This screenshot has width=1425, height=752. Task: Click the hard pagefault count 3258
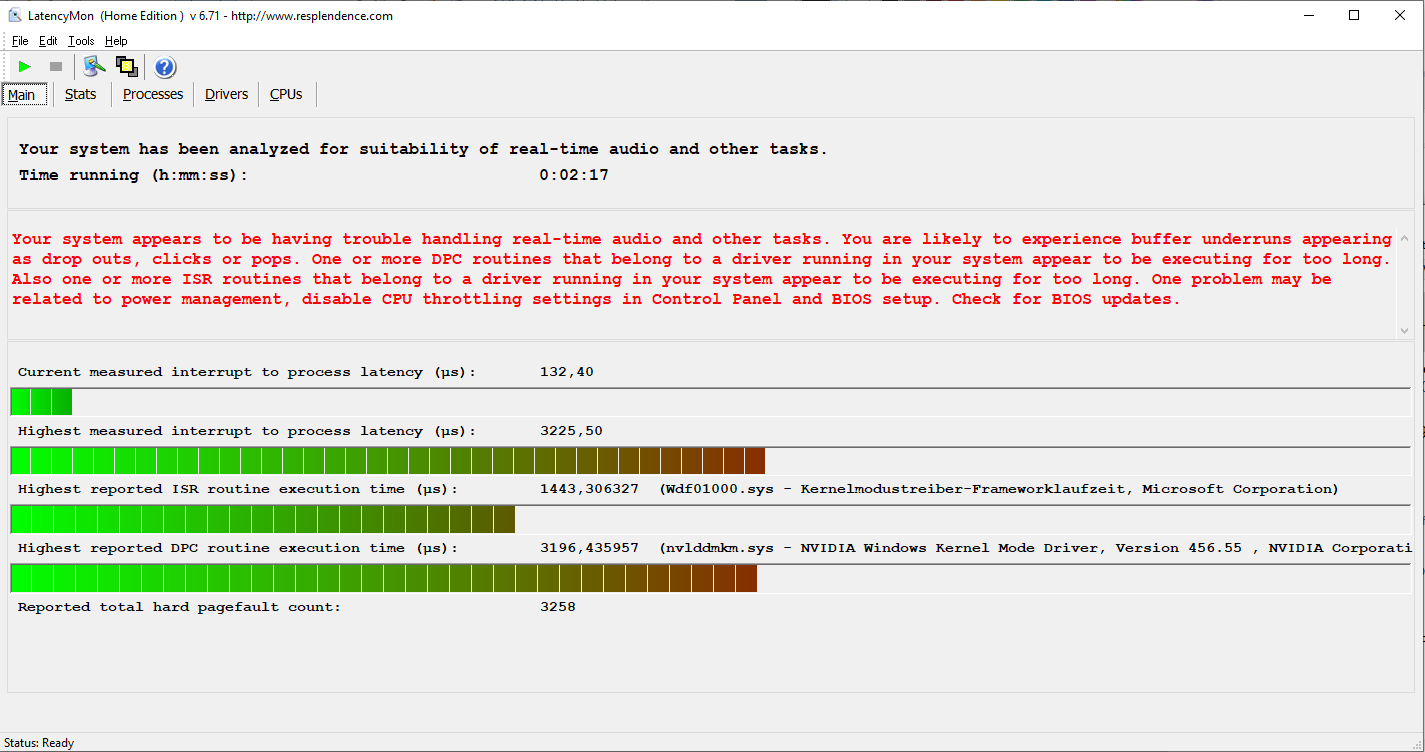[557, 607]
